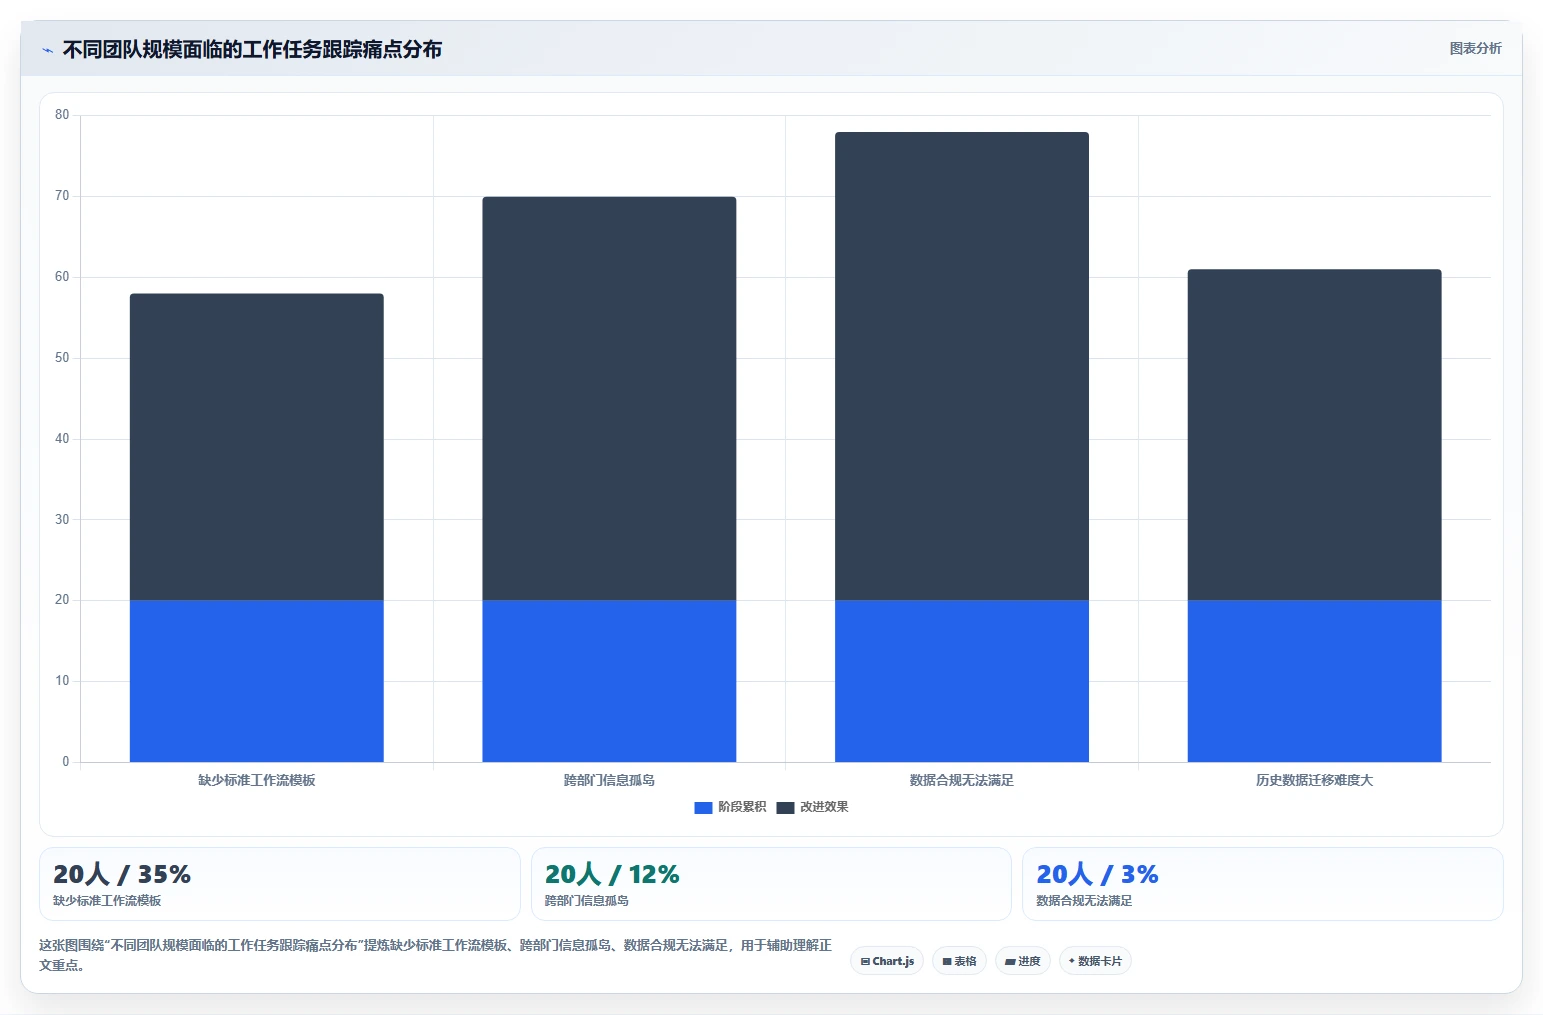Open the 图表分析 label in the header
The width and height of the screenshot is (1543, 1015).
(1475, 48)
